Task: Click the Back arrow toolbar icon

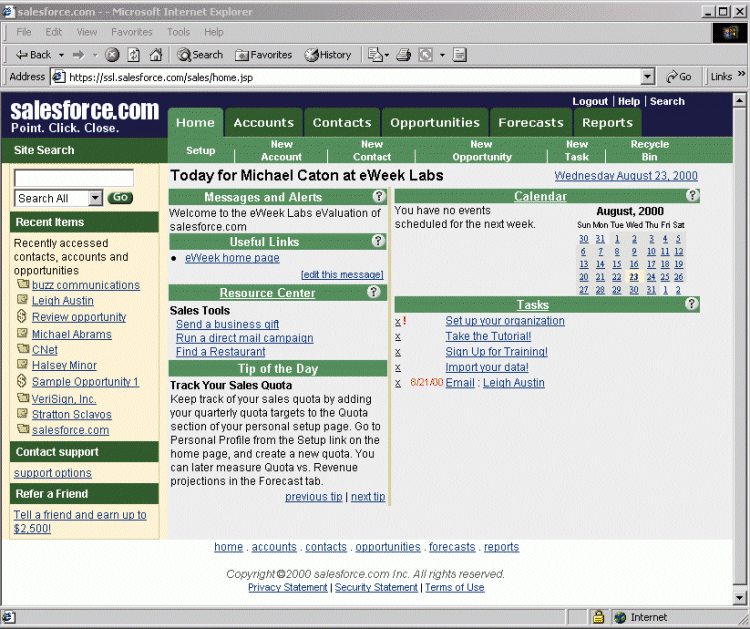Action: tap(22, 55)
